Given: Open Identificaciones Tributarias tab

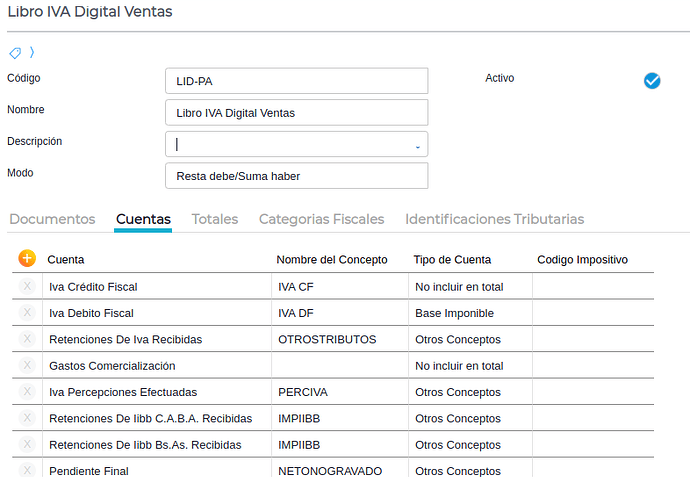Looking at the screenshot, I should pos(494,219).
